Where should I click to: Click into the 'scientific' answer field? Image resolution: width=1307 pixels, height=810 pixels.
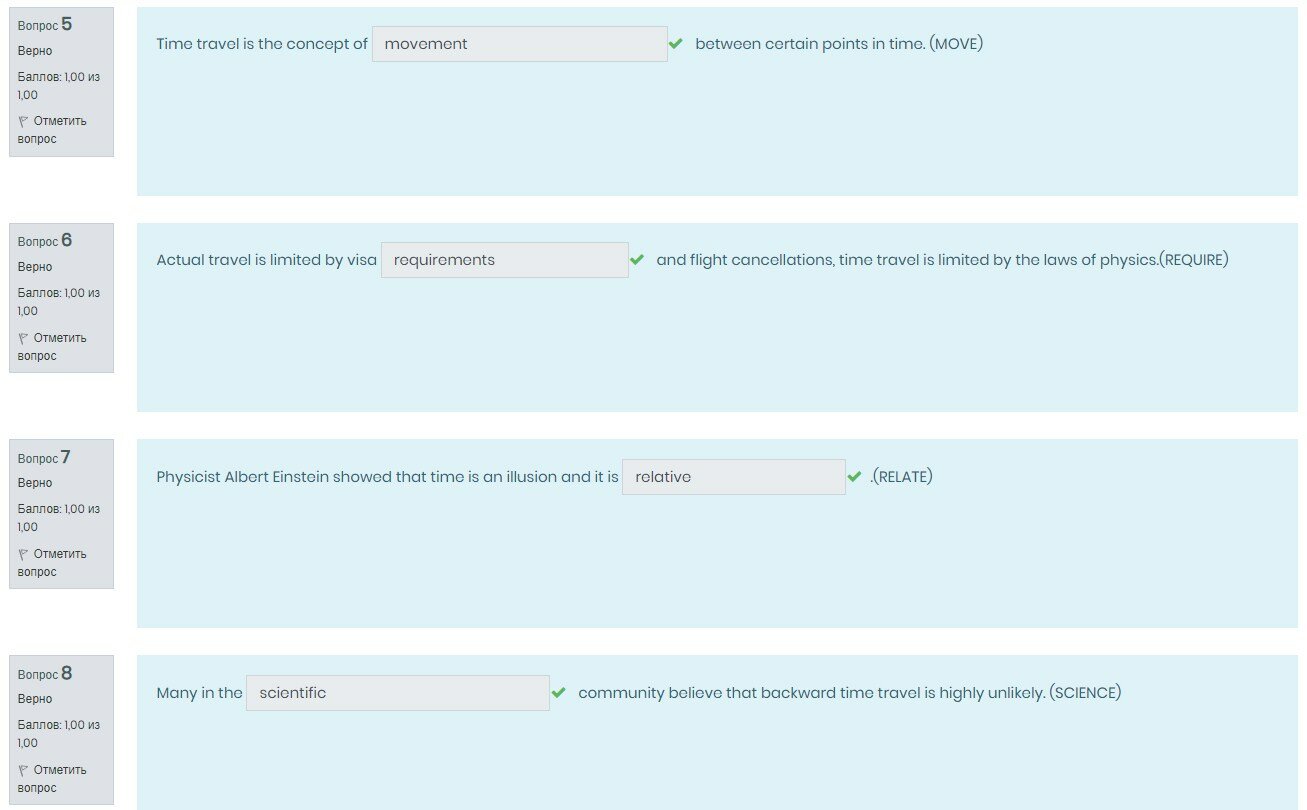tap(397, 693)
